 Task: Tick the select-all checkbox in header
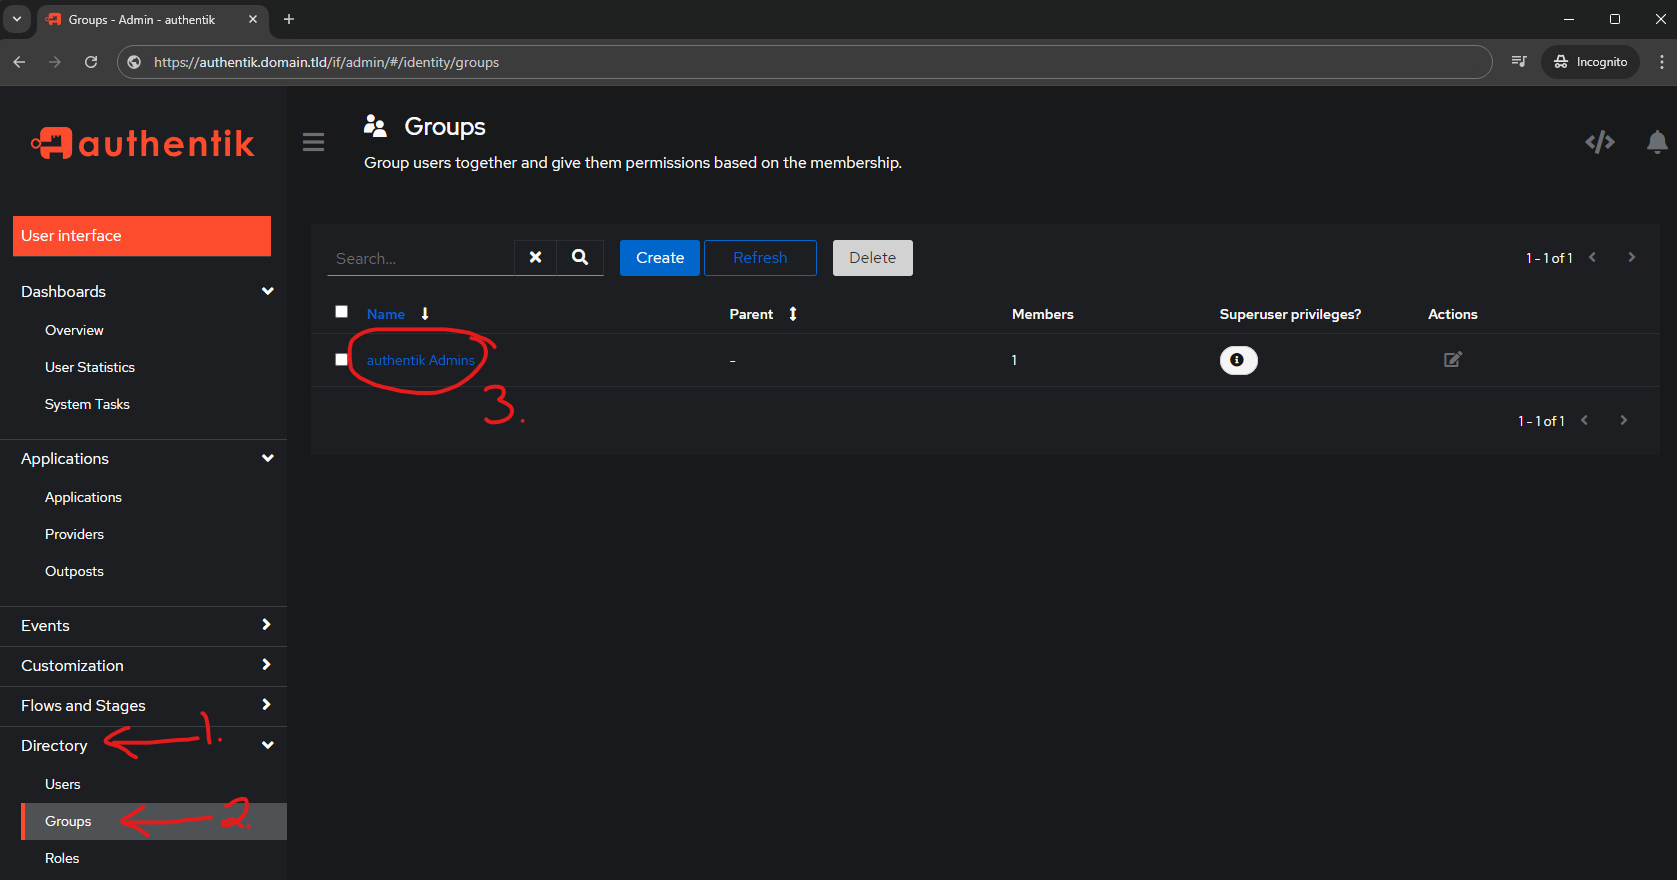[342, 312]
